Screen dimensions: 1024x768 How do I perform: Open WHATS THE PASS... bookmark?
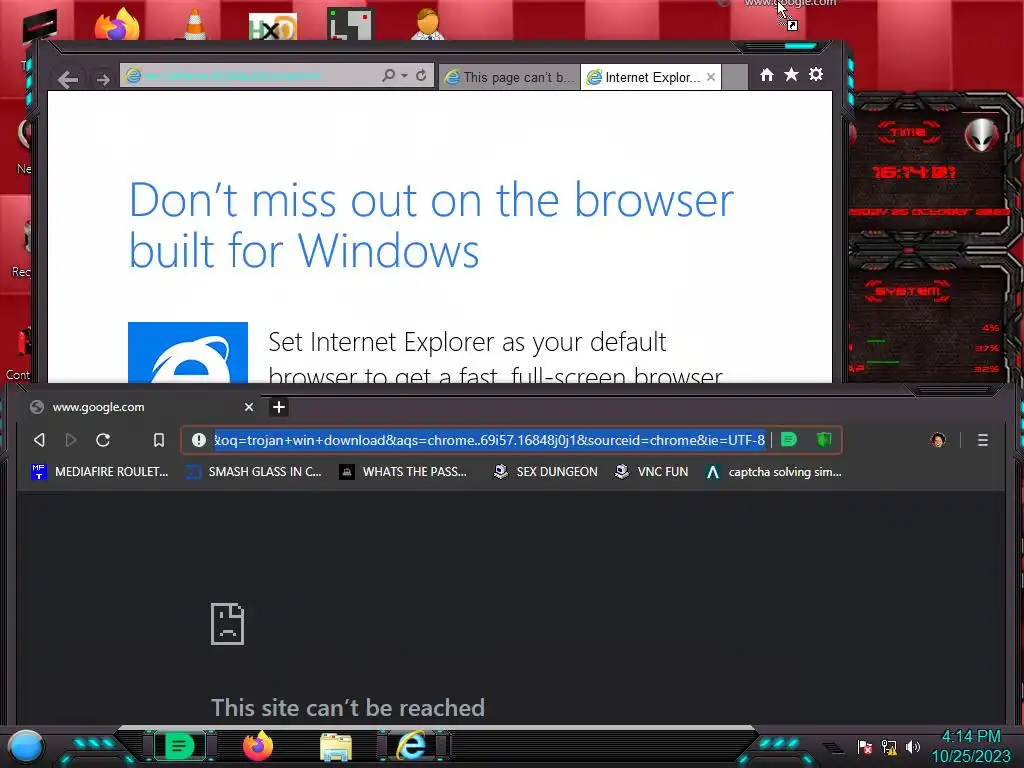403,472
